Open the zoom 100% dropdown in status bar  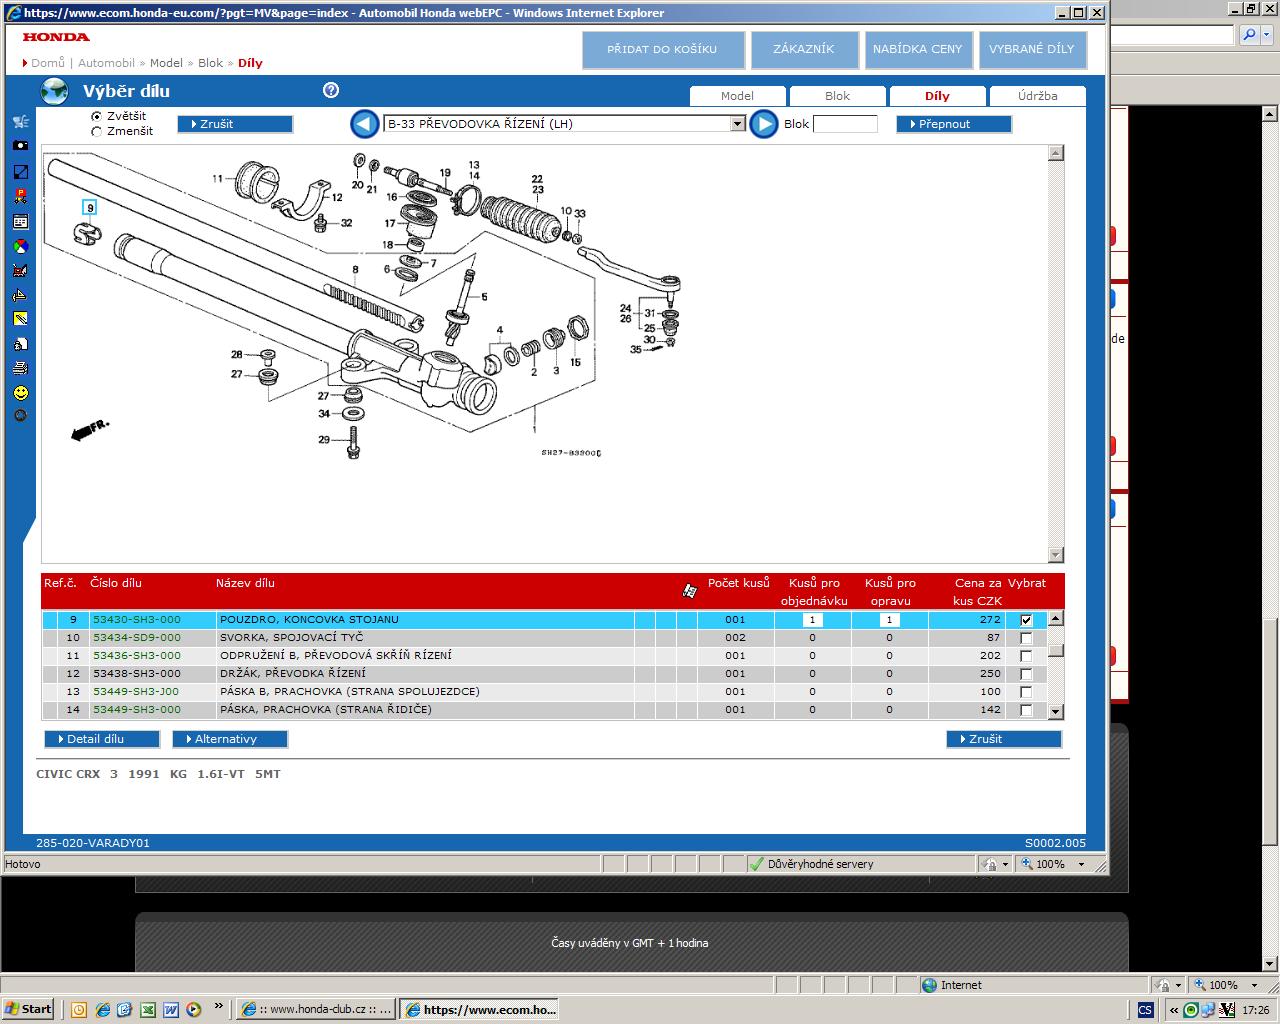pos(1080,864)
